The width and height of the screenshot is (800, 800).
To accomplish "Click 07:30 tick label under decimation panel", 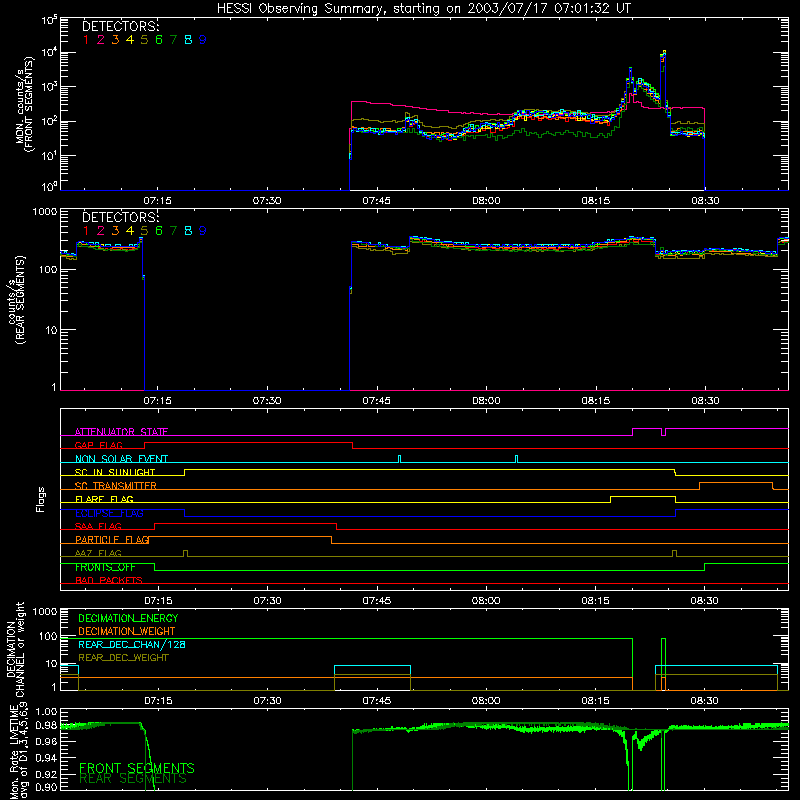I will coord(267,701).
